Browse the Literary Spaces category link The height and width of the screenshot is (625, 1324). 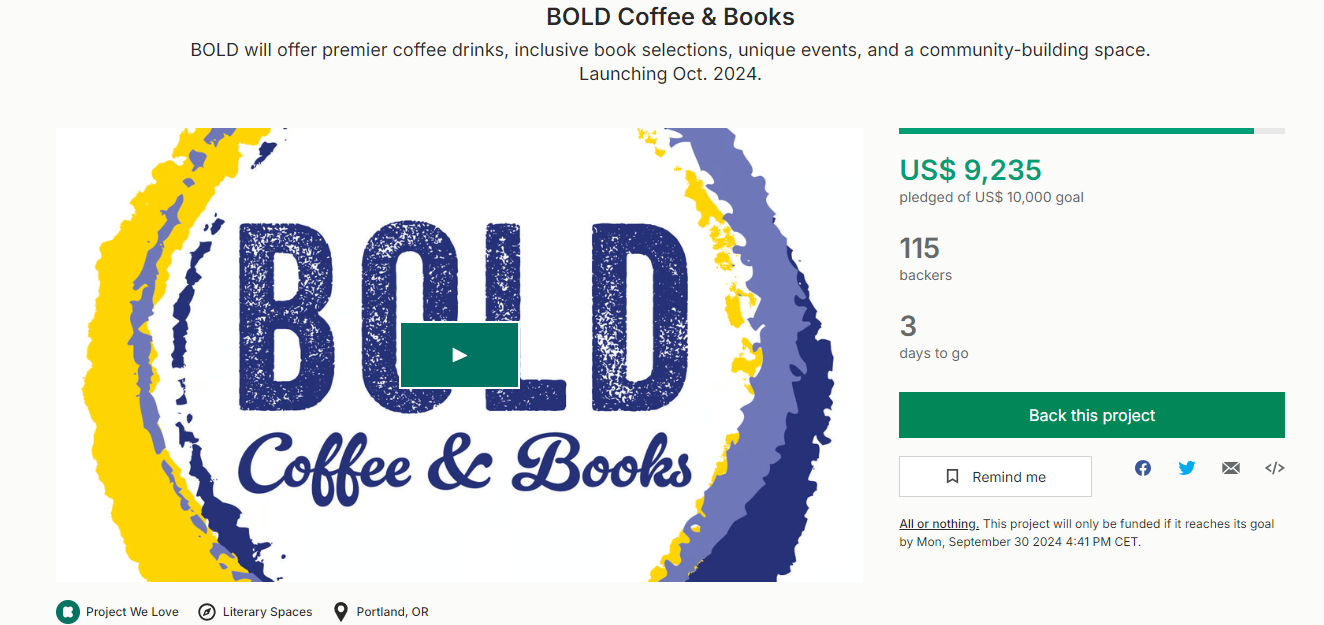click(267, 612)
